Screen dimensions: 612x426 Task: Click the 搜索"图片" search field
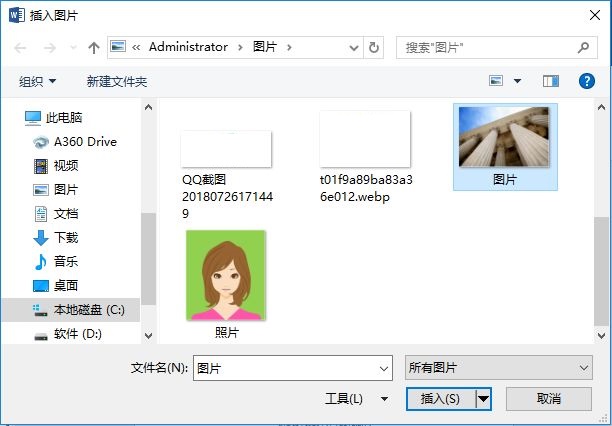[485, 47]
